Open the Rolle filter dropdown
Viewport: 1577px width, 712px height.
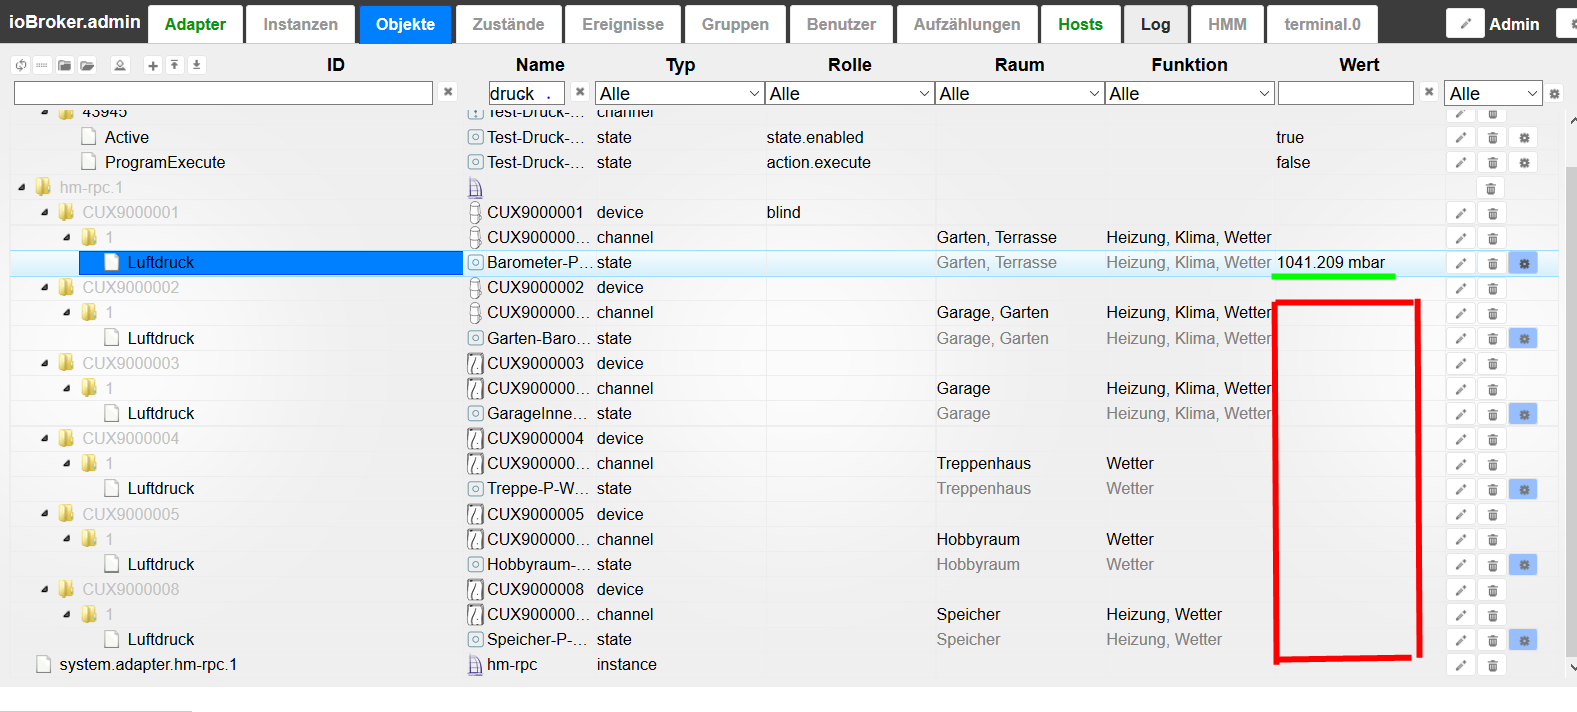(x=849, y=93)
